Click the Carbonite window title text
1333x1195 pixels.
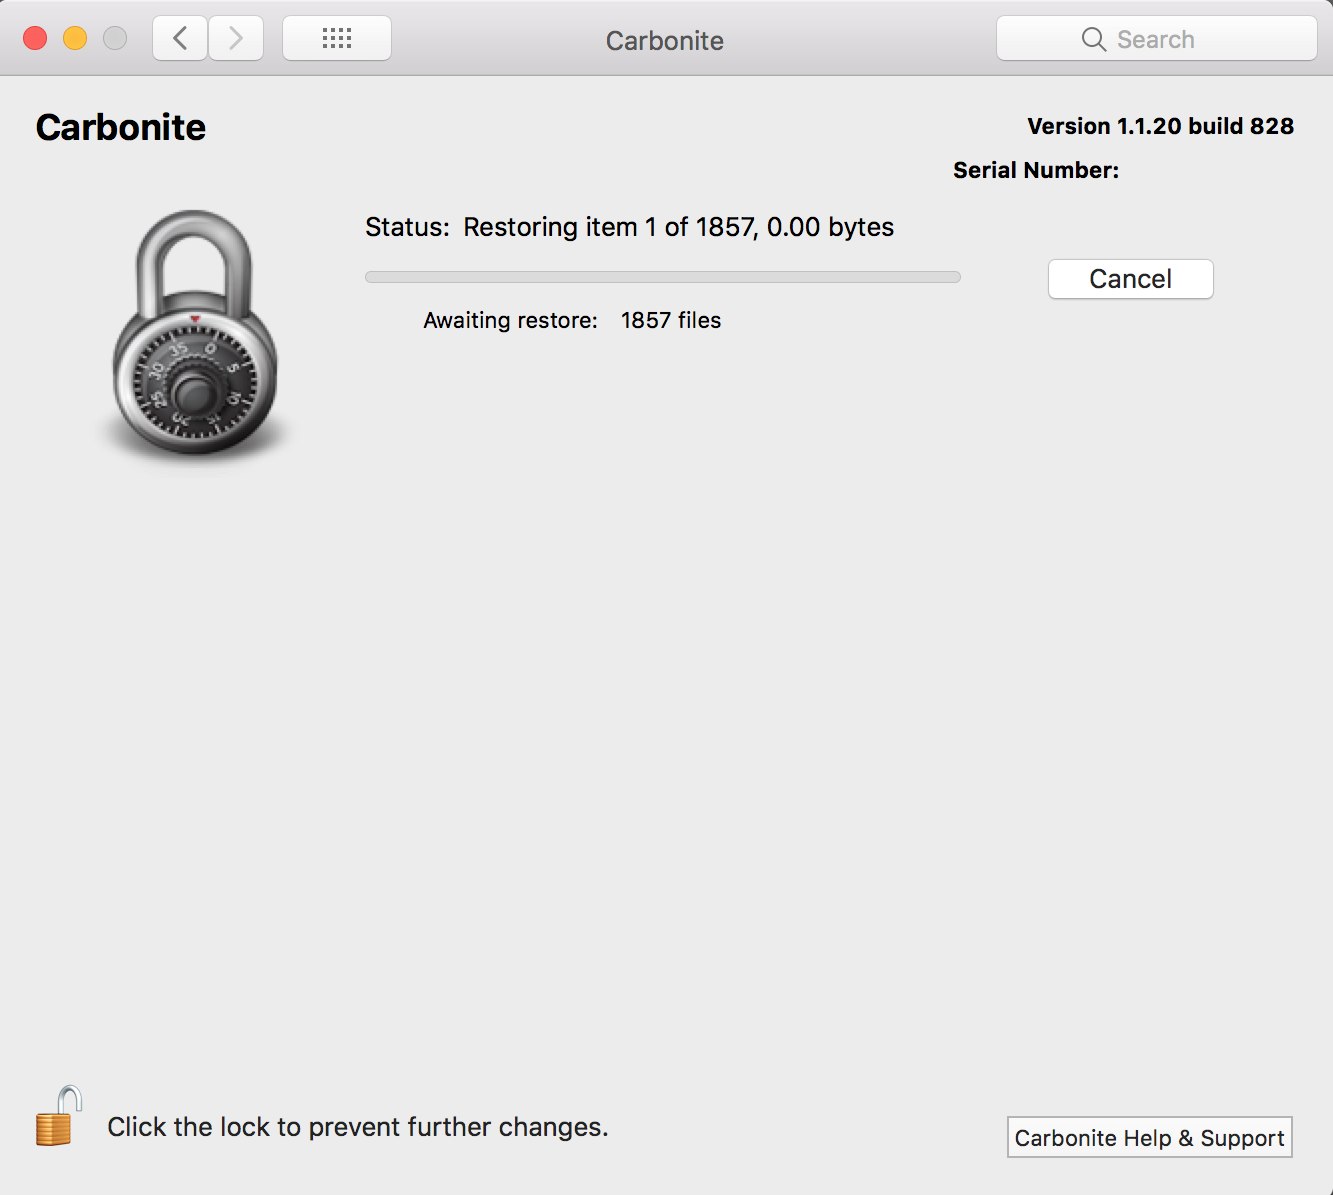coord(664,40)
